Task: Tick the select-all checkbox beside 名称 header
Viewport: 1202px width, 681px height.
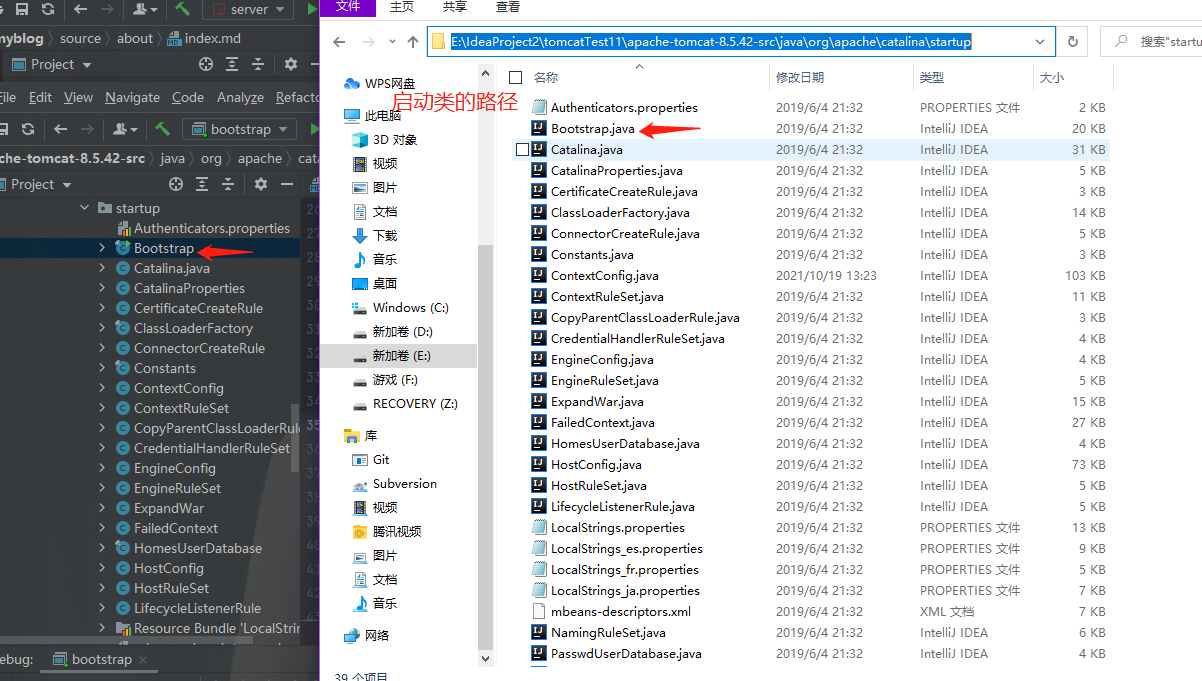Action: tap(516, 77)
